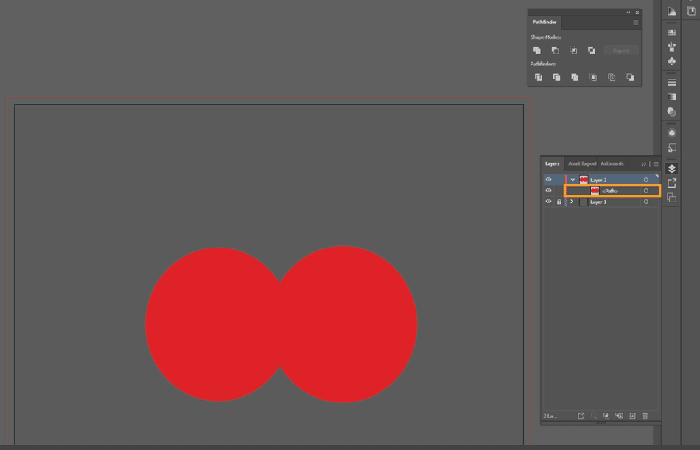
Task: Click the Outline pathfinder icon
Action: coord(612,77)
